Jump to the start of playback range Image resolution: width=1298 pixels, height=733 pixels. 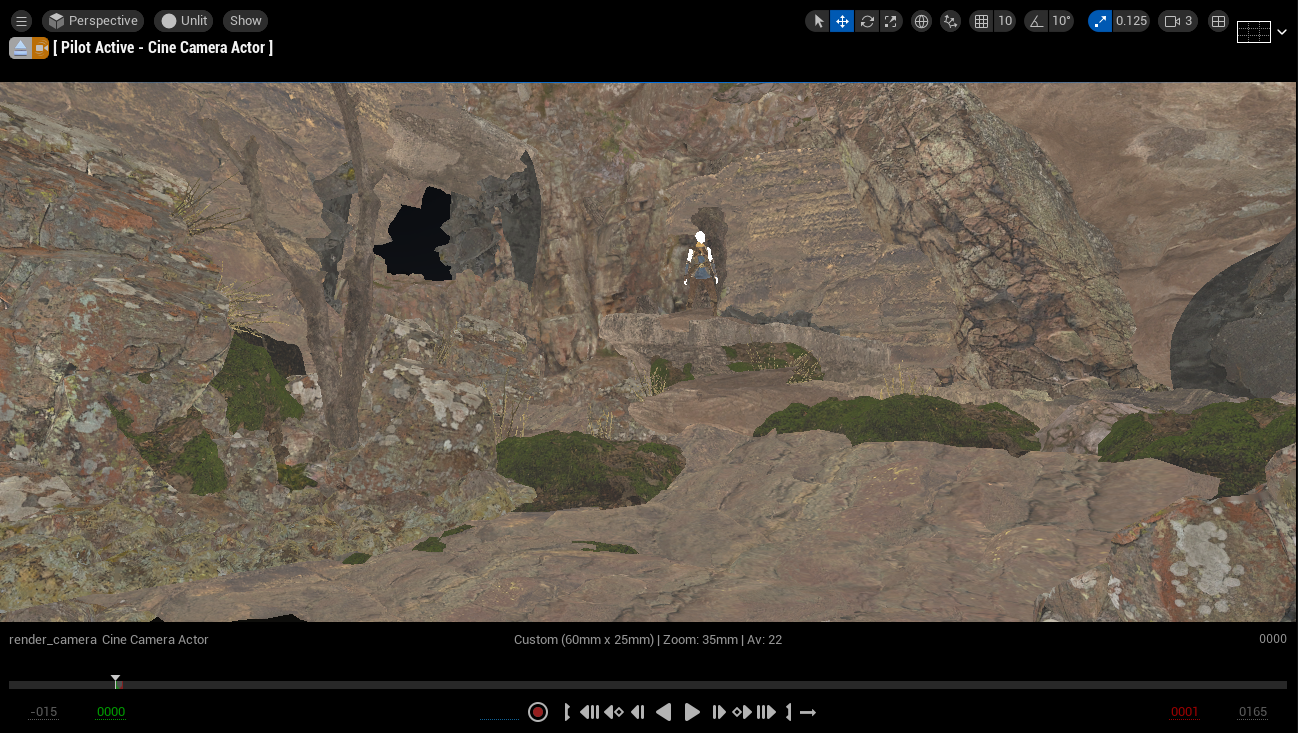pos(589,712)
